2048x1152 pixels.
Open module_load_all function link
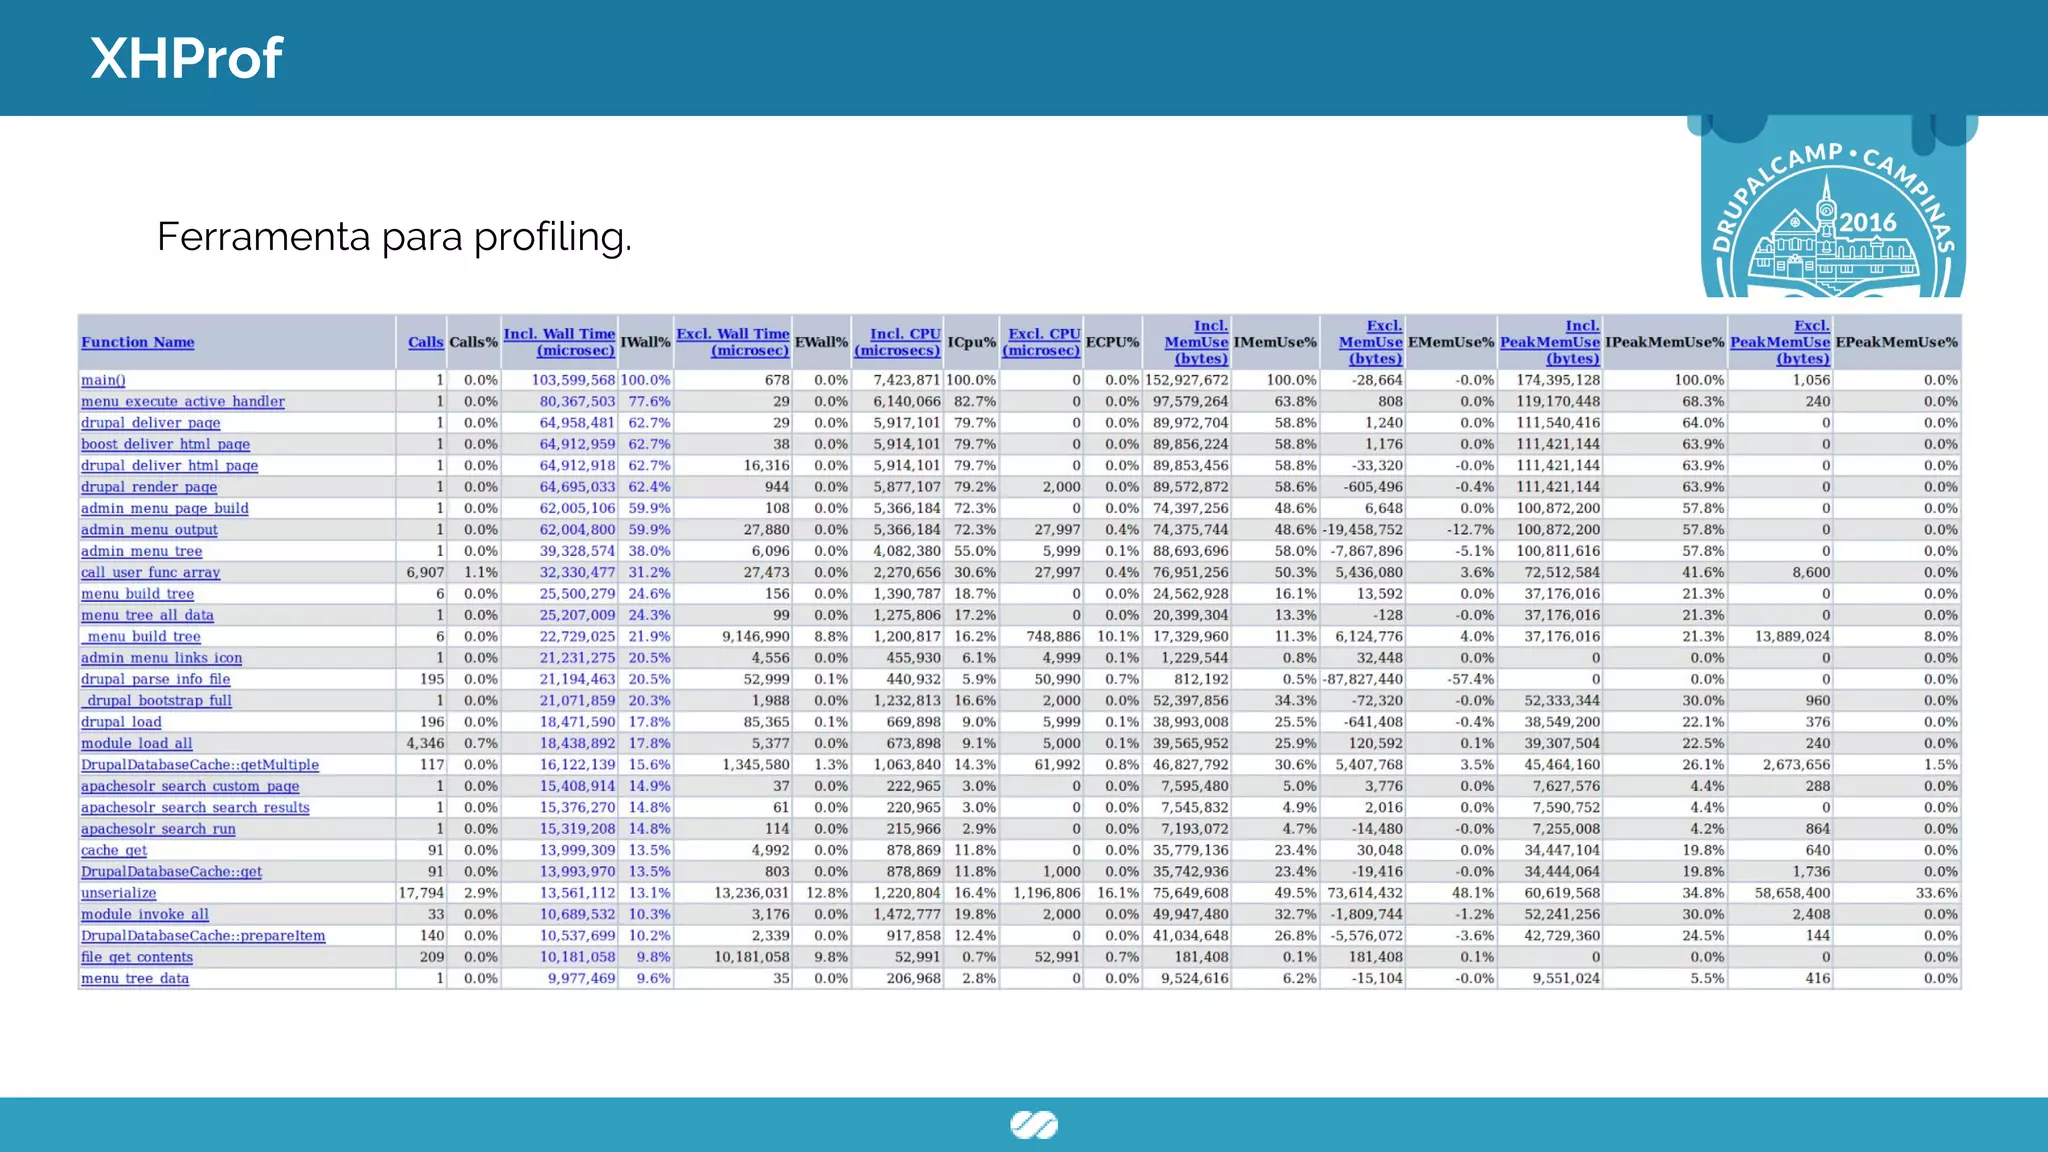(137, 743)
